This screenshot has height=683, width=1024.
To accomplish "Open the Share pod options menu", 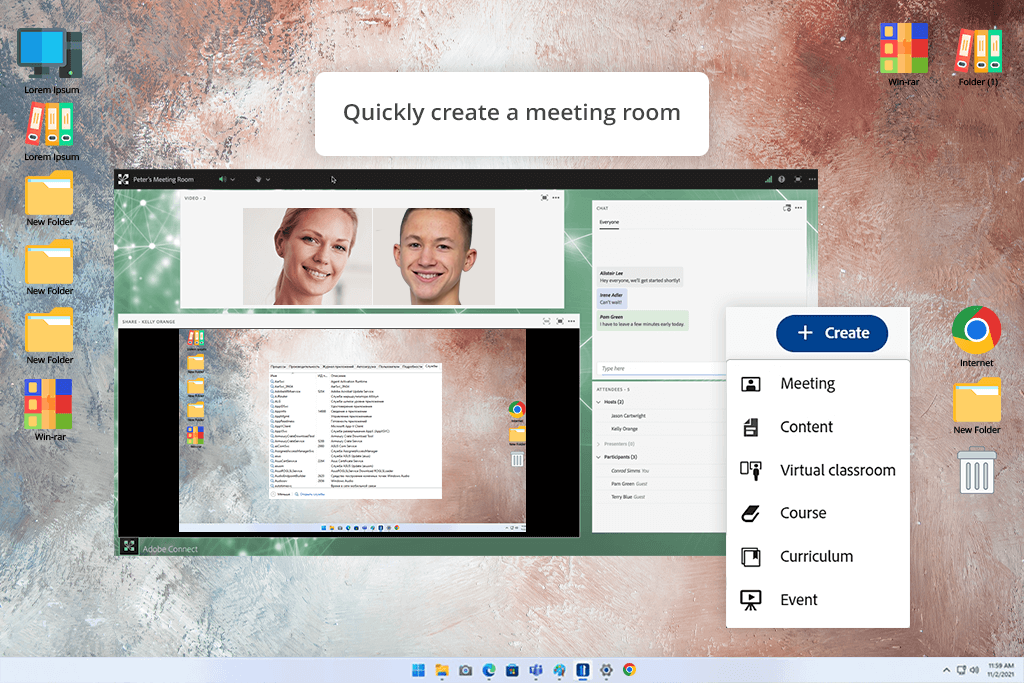I will click(x=571, y=321).
